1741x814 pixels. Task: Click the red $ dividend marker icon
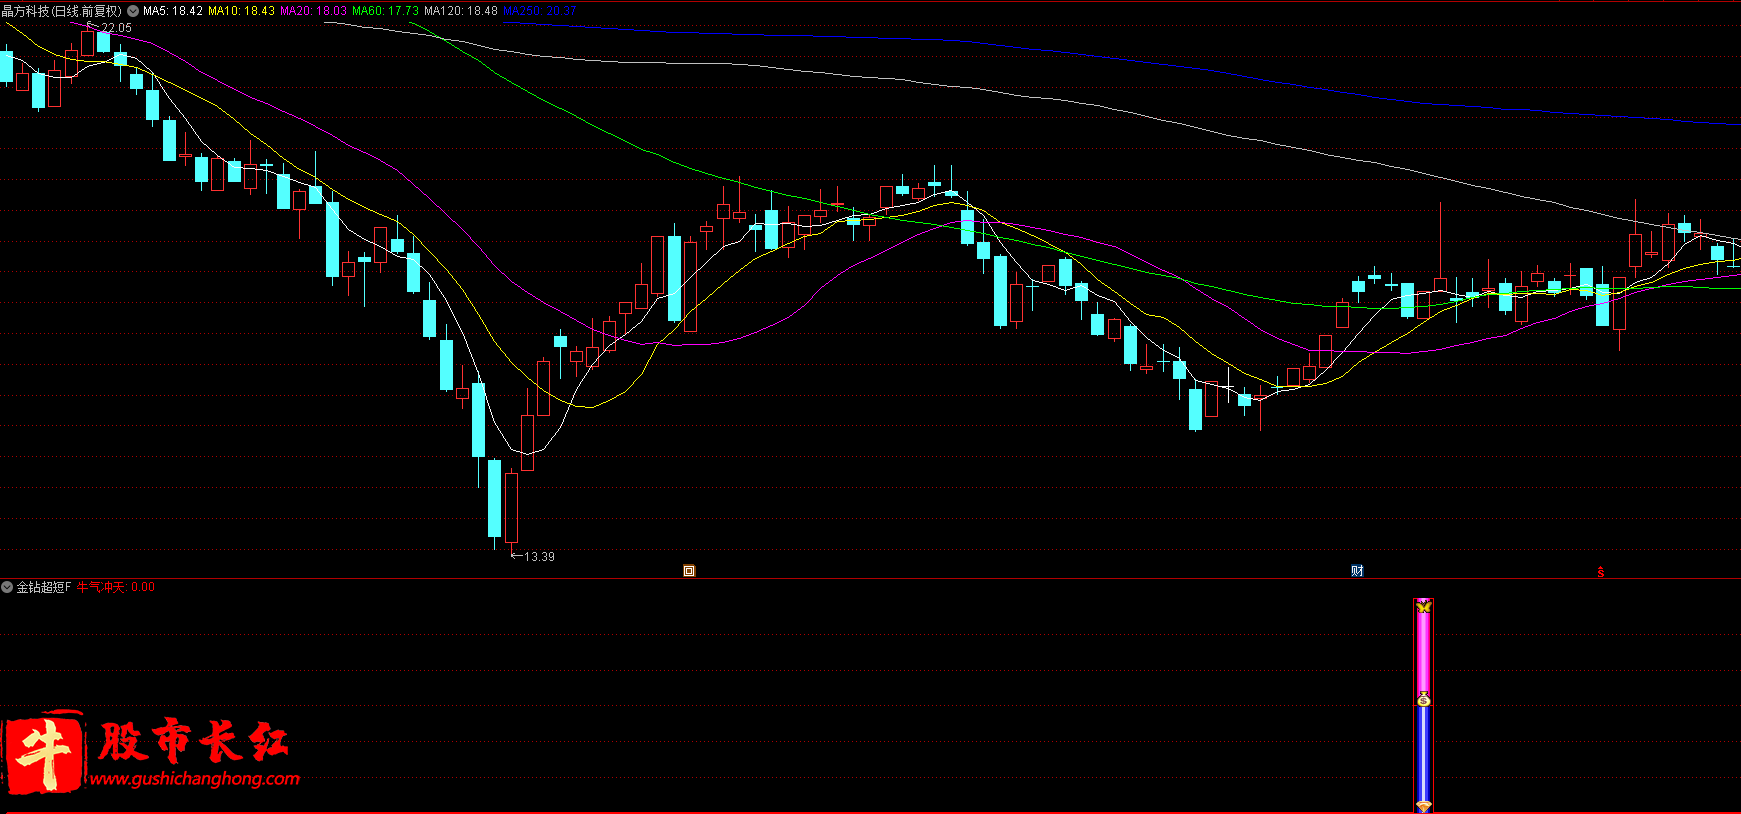(x=1600, y=572)
